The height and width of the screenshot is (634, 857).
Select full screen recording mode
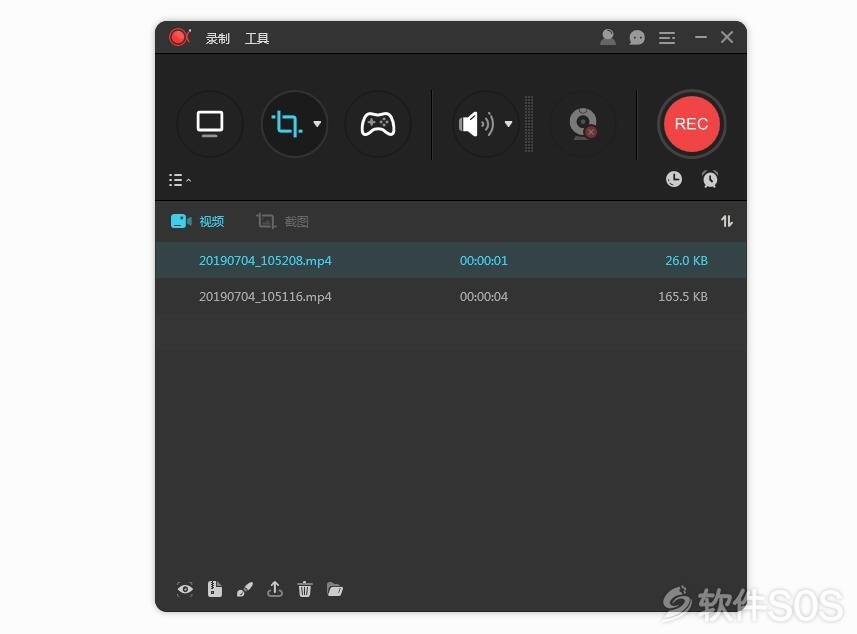[210, 124]
